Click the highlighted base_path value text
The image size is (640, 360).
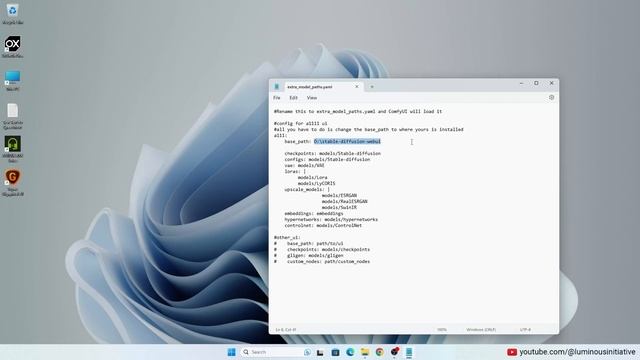(x=347, y=141)
